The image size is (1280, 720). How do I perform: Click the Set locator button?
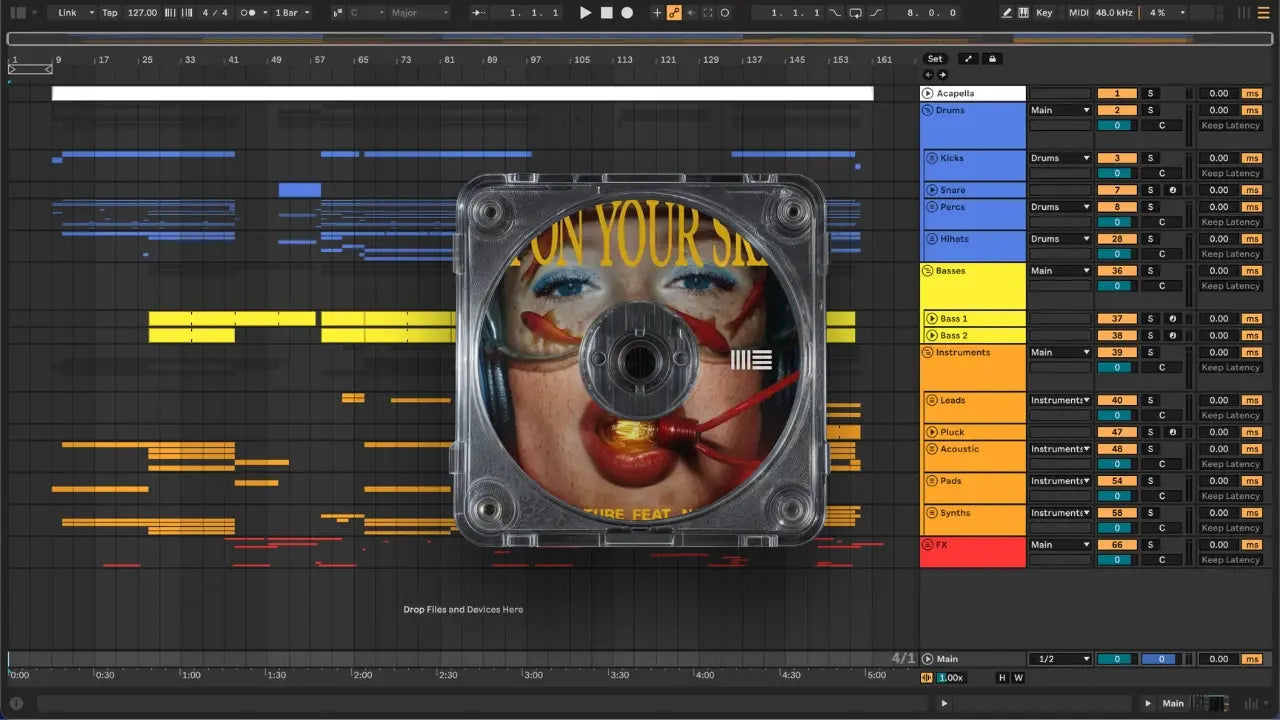click(x=934, y=59)
